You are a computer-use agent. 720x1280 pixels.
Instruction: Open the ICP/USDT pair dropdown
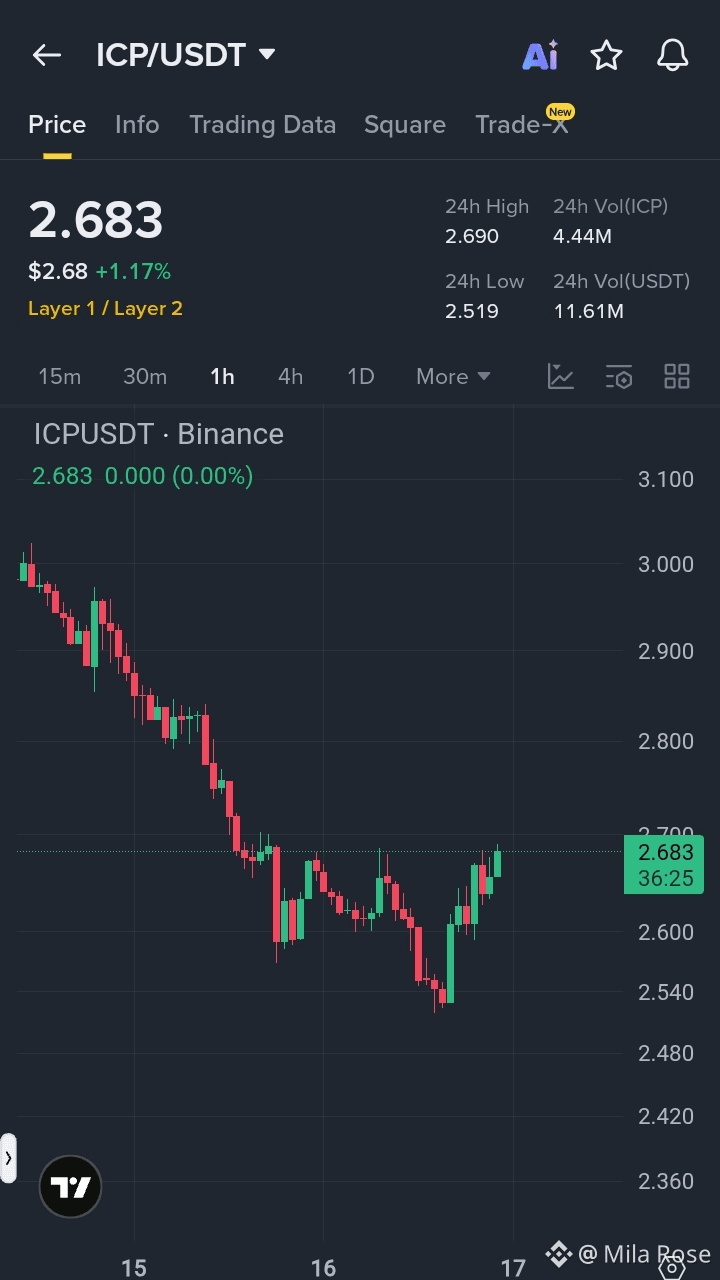pyautogui.click(x=186, y=55)
